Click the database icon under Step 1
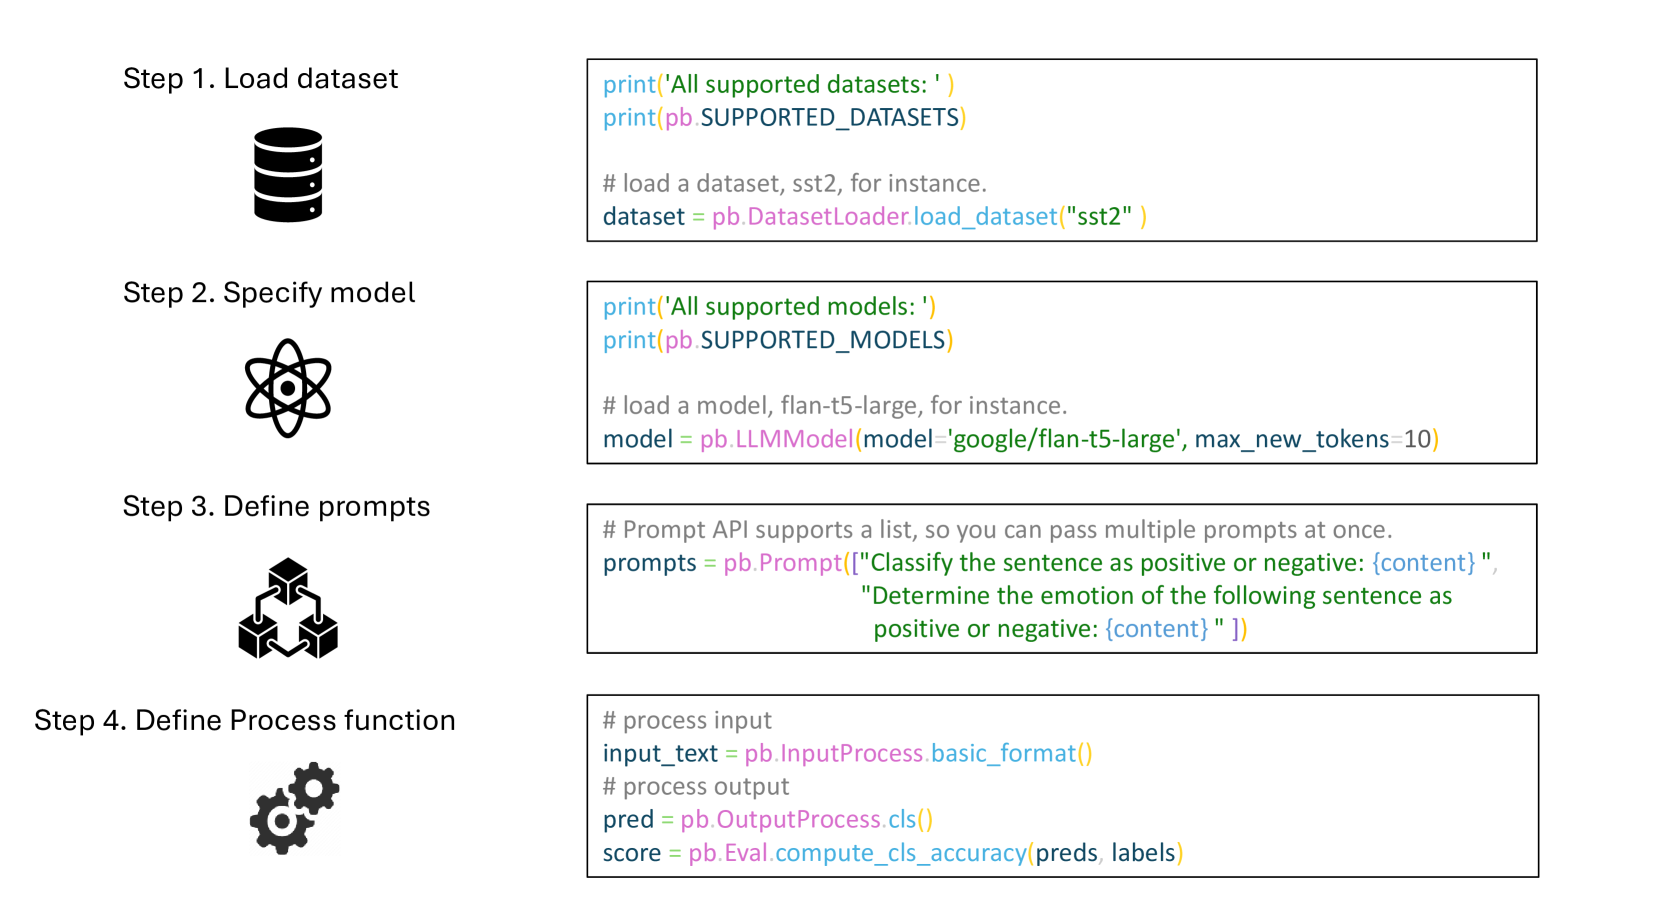 [x=288, y=174]
